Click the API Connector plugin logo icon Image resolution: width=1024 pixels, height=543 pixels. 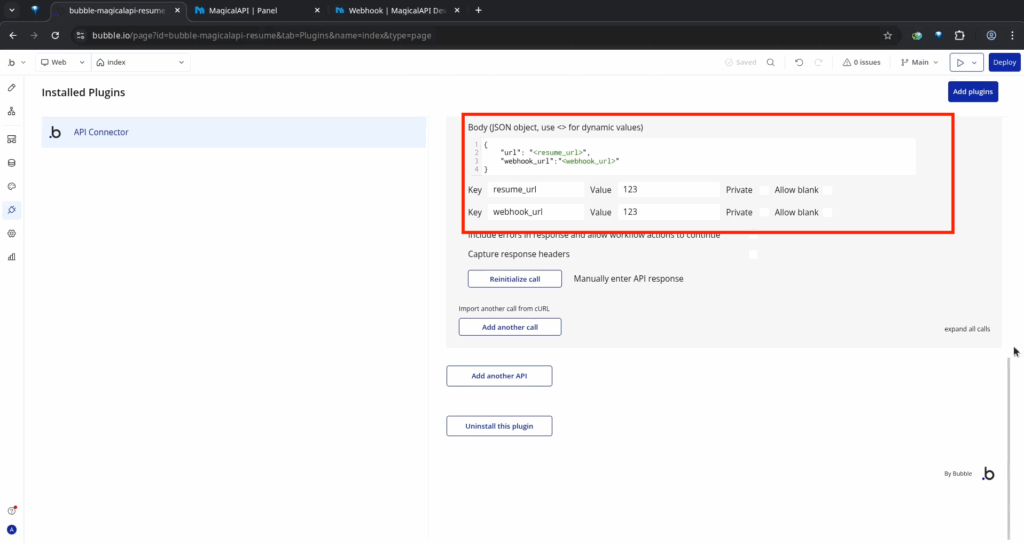point(55,132)
